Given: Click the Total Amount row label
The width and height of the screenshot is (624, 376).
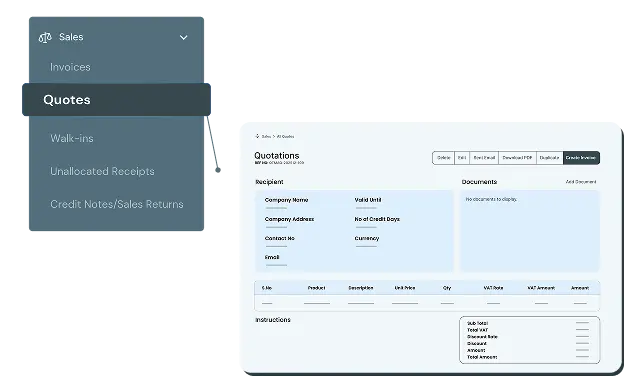Looking at the screenshot, I should coord(482,357).
